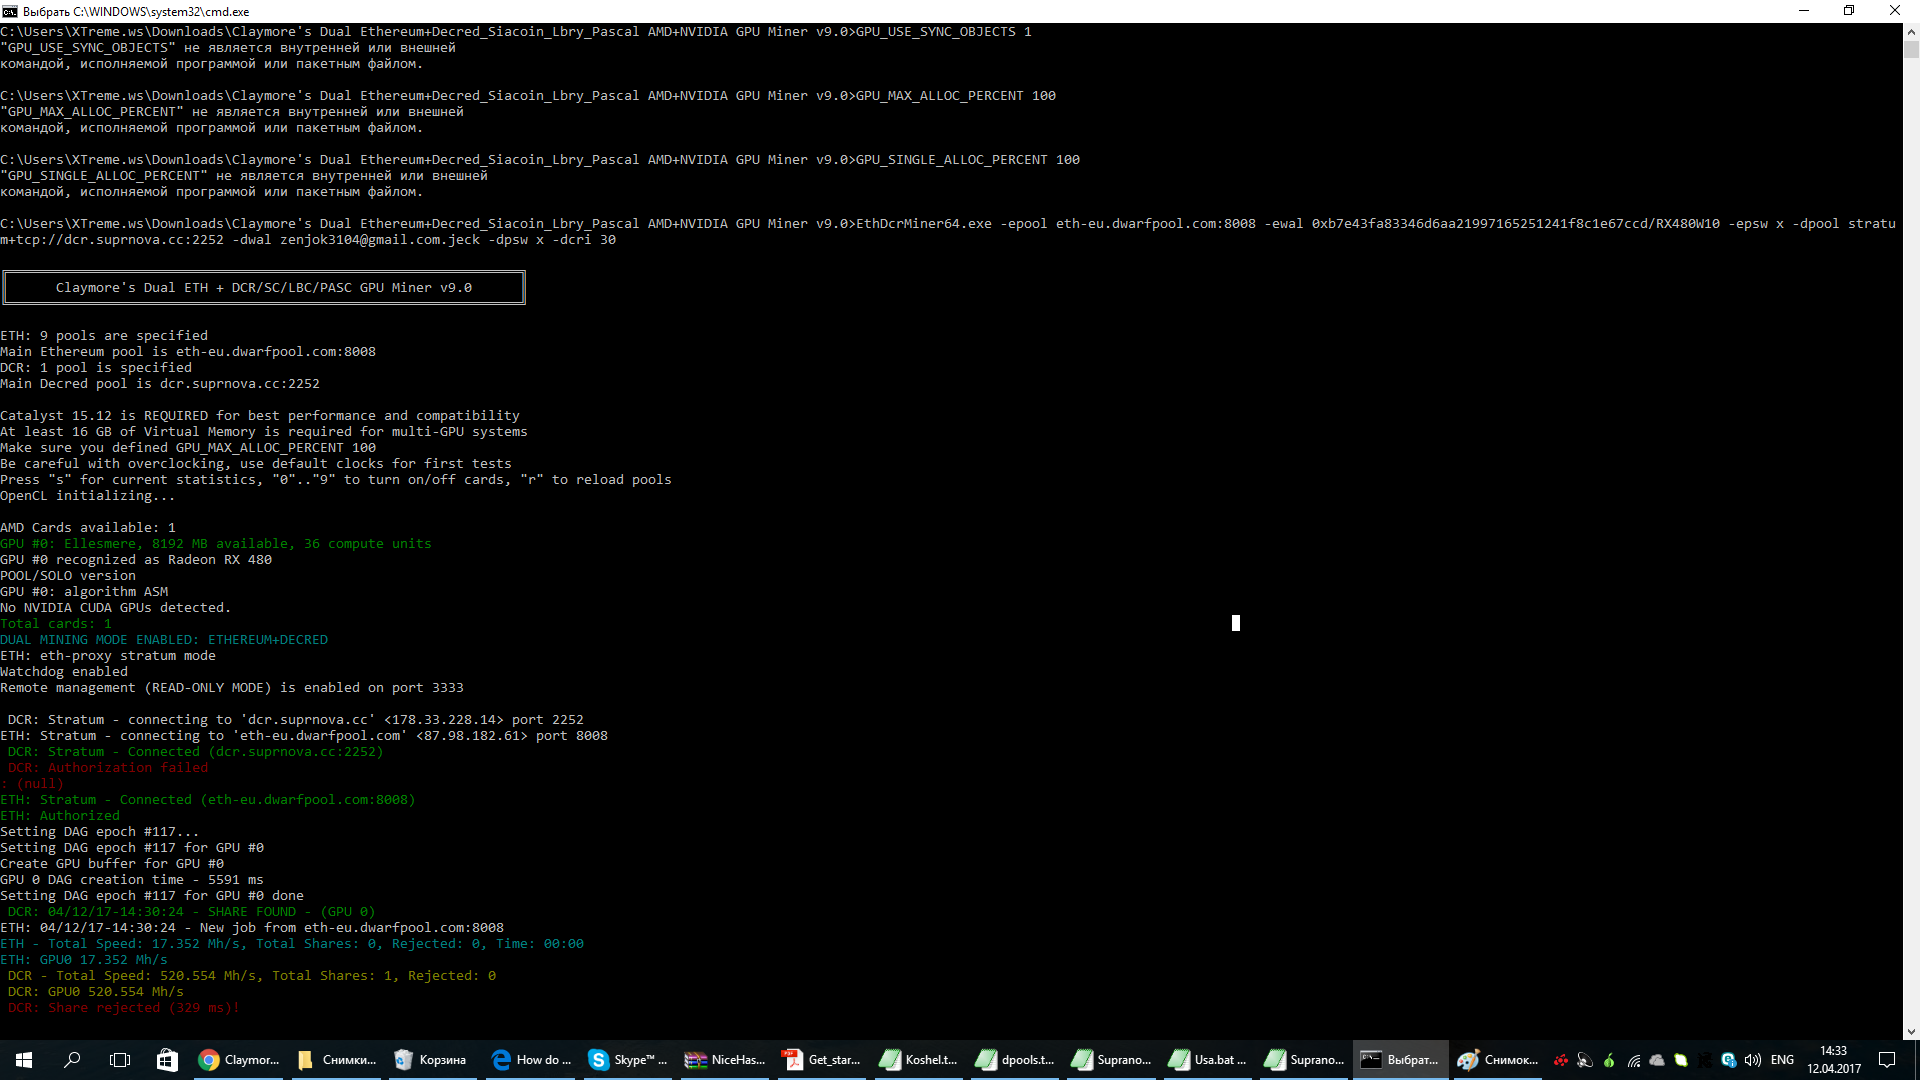Open the Корзина Recycle Bin window
Image resolution: width=1920 pixels, height=1080 pixels.
tap(431, 1060)
